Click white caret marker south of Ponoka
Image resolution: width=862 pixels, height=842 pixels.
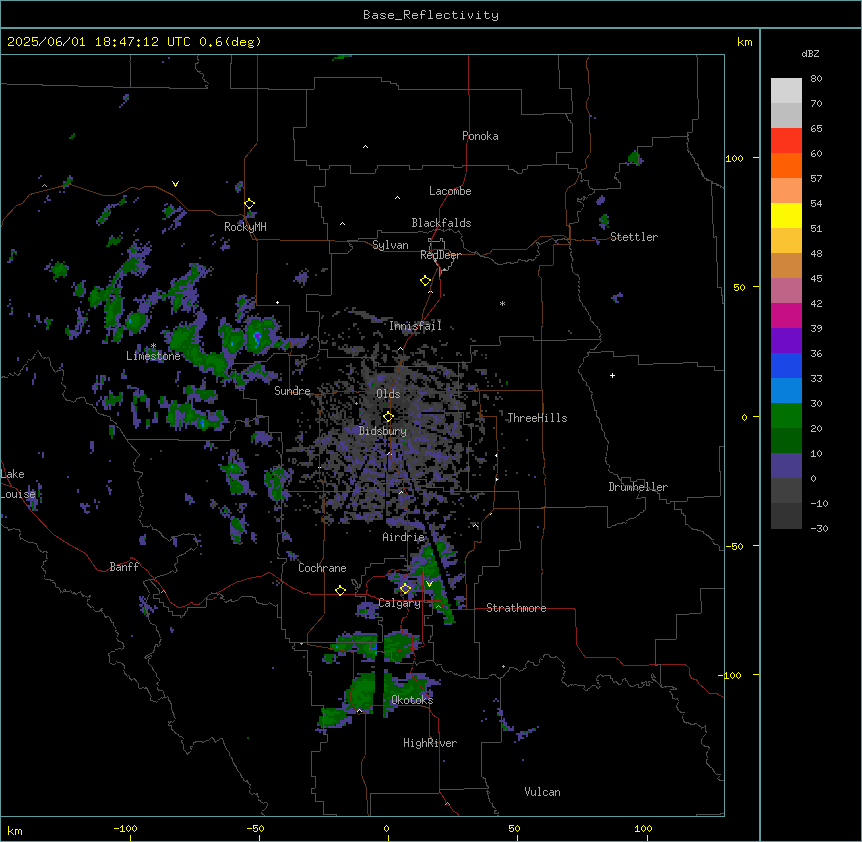(x=366, y=147)
